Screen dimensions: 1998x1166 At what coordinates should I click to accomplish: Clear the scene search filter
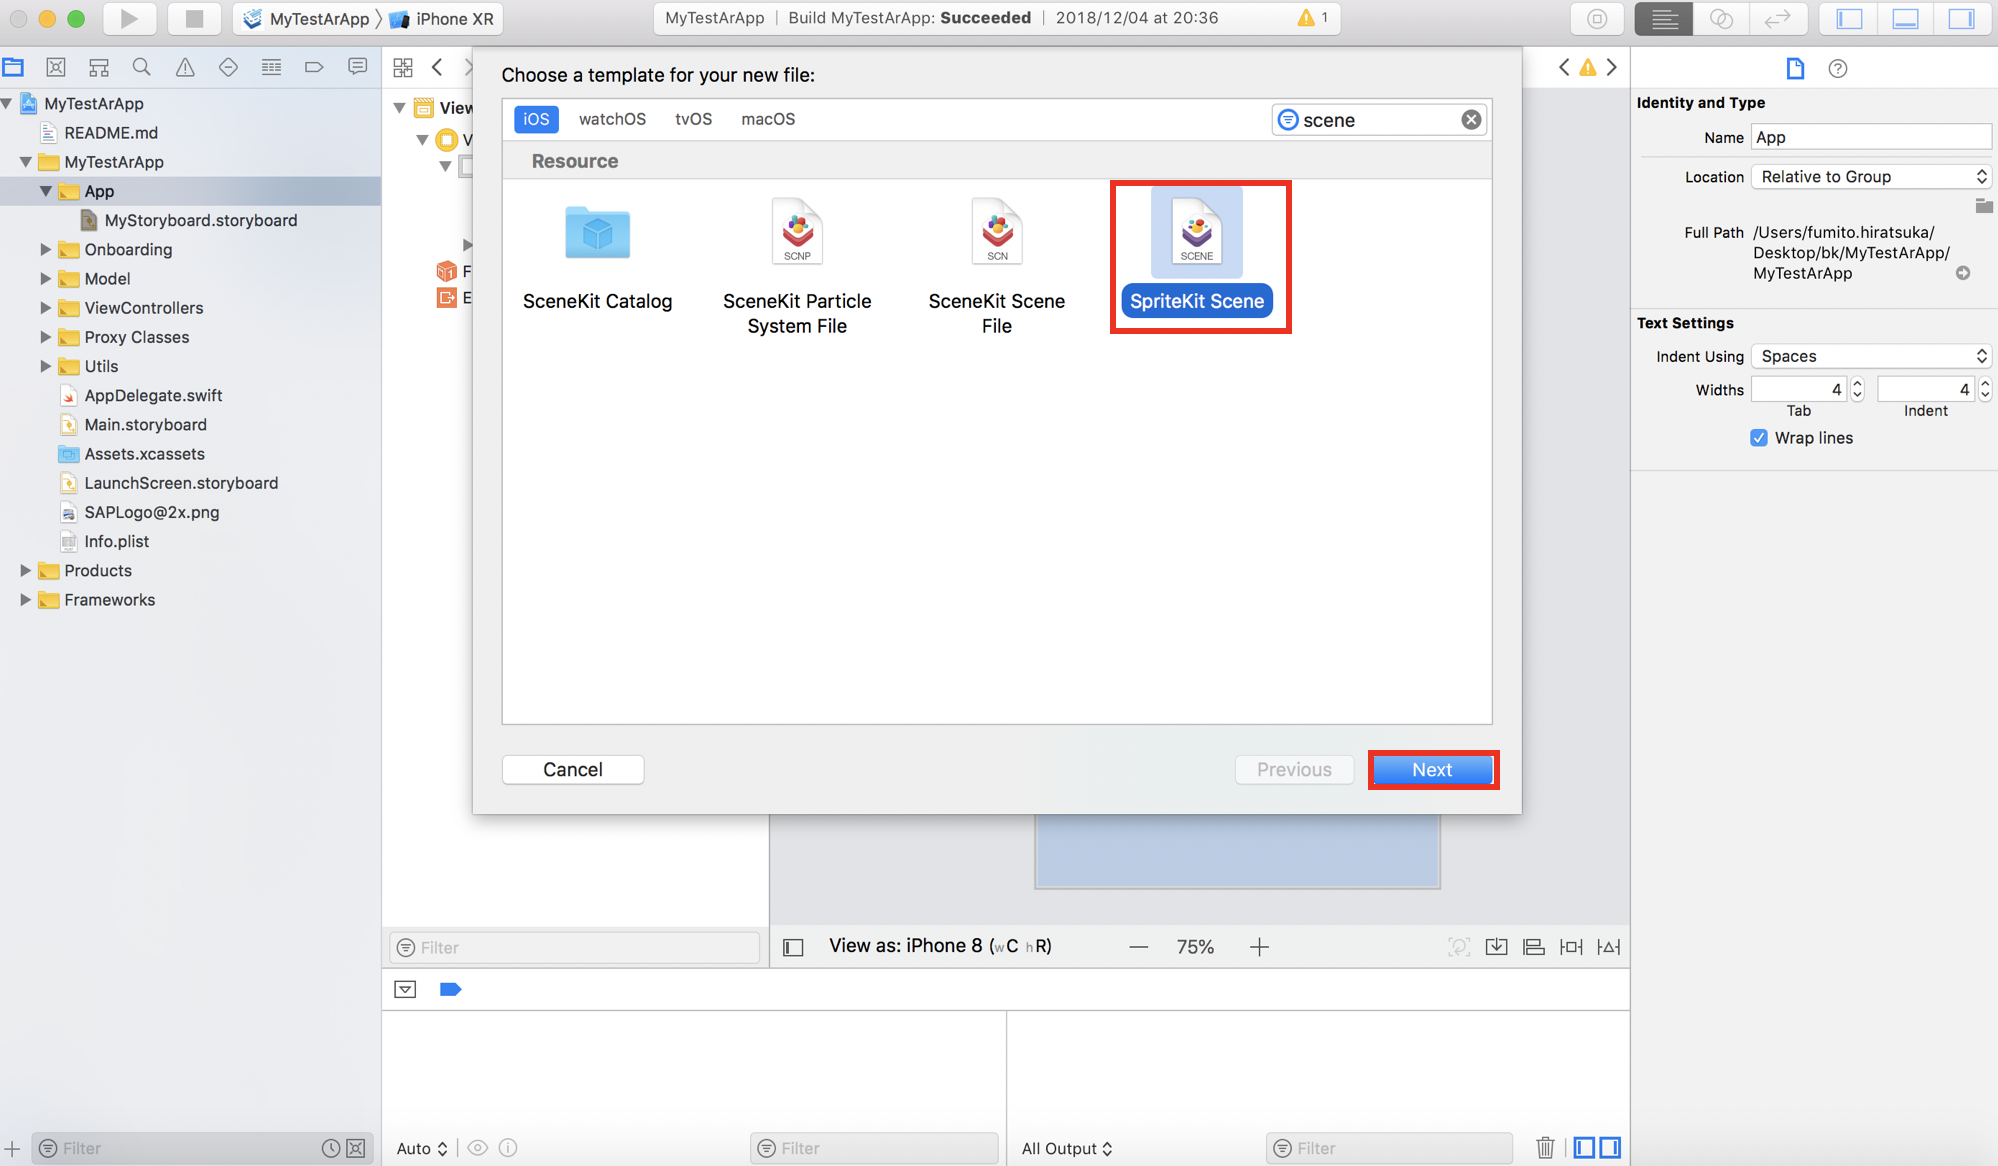click(1471, 120)
